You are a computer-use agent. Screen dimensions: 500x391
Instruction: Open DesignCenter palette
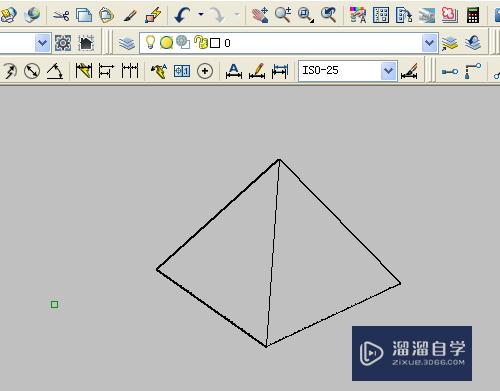381,15
